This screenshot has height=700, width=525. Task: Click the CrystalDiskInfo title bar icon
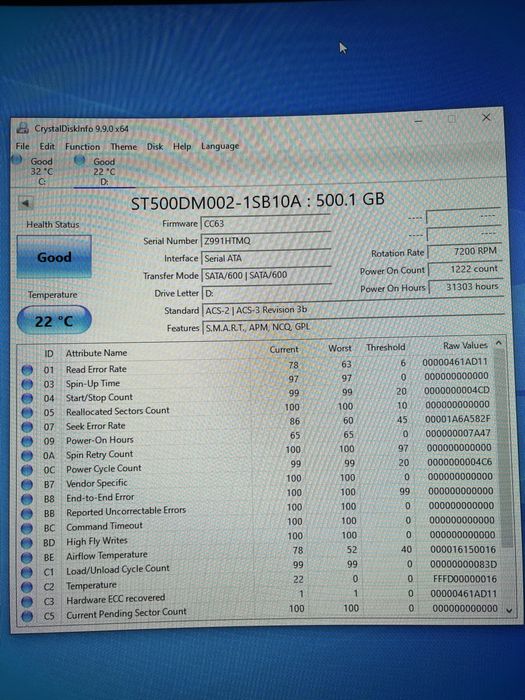click(23, 129)
